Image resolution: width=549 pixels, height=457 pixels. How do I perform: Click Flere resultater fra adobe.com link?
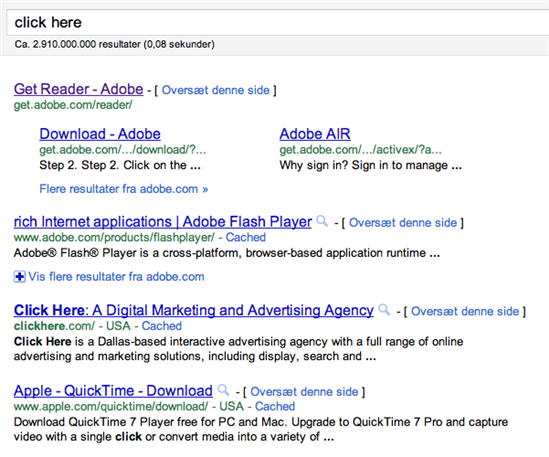124,189
